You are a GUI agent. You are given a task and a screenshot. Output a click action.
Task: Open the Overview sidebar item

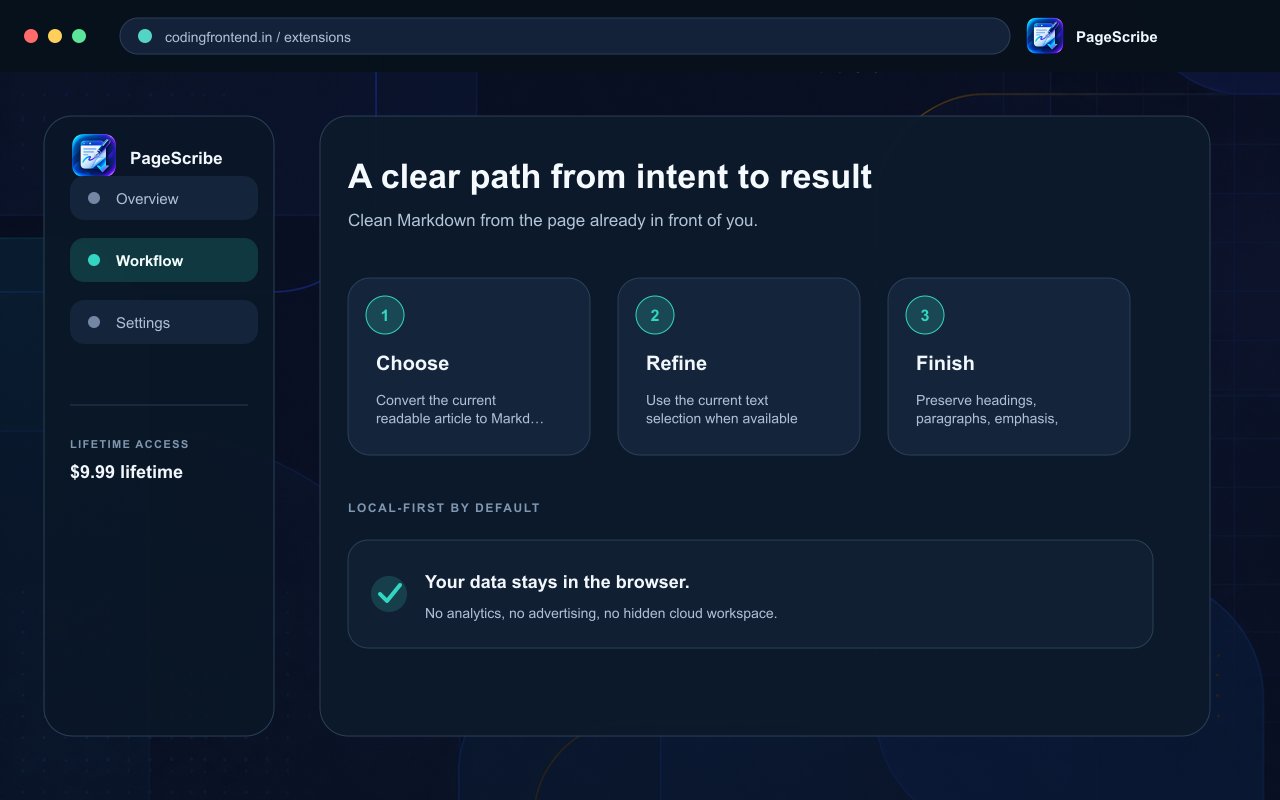tap(164, 198)
